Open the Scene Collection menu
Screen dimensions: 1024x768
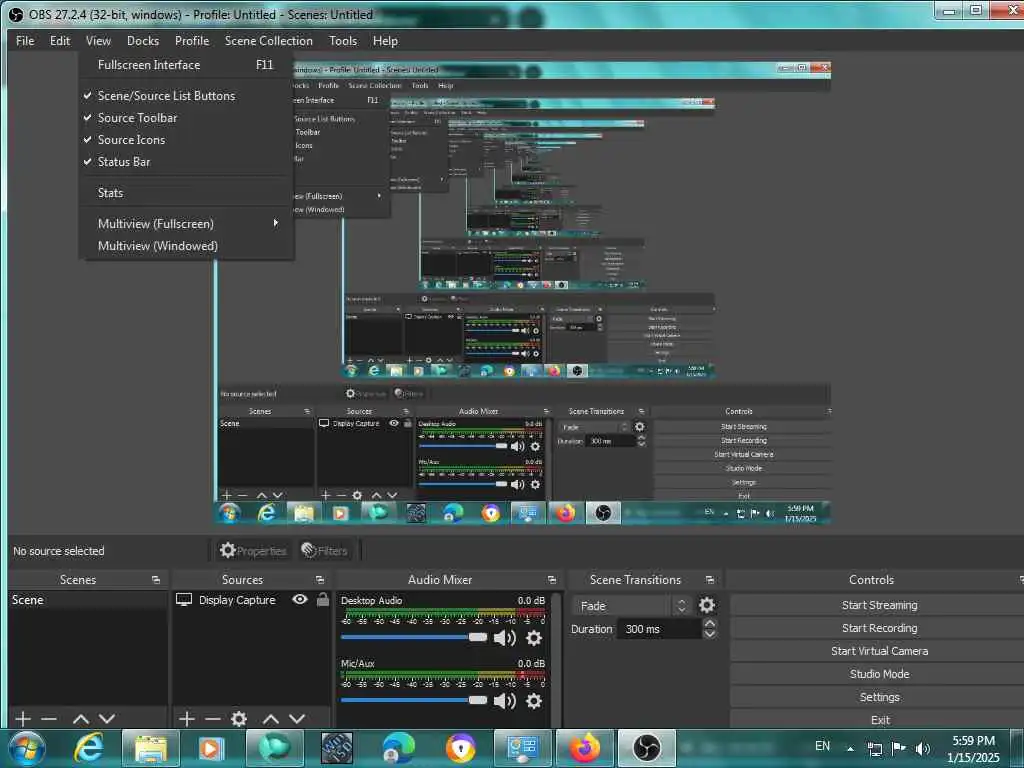[x=268, y=40]
